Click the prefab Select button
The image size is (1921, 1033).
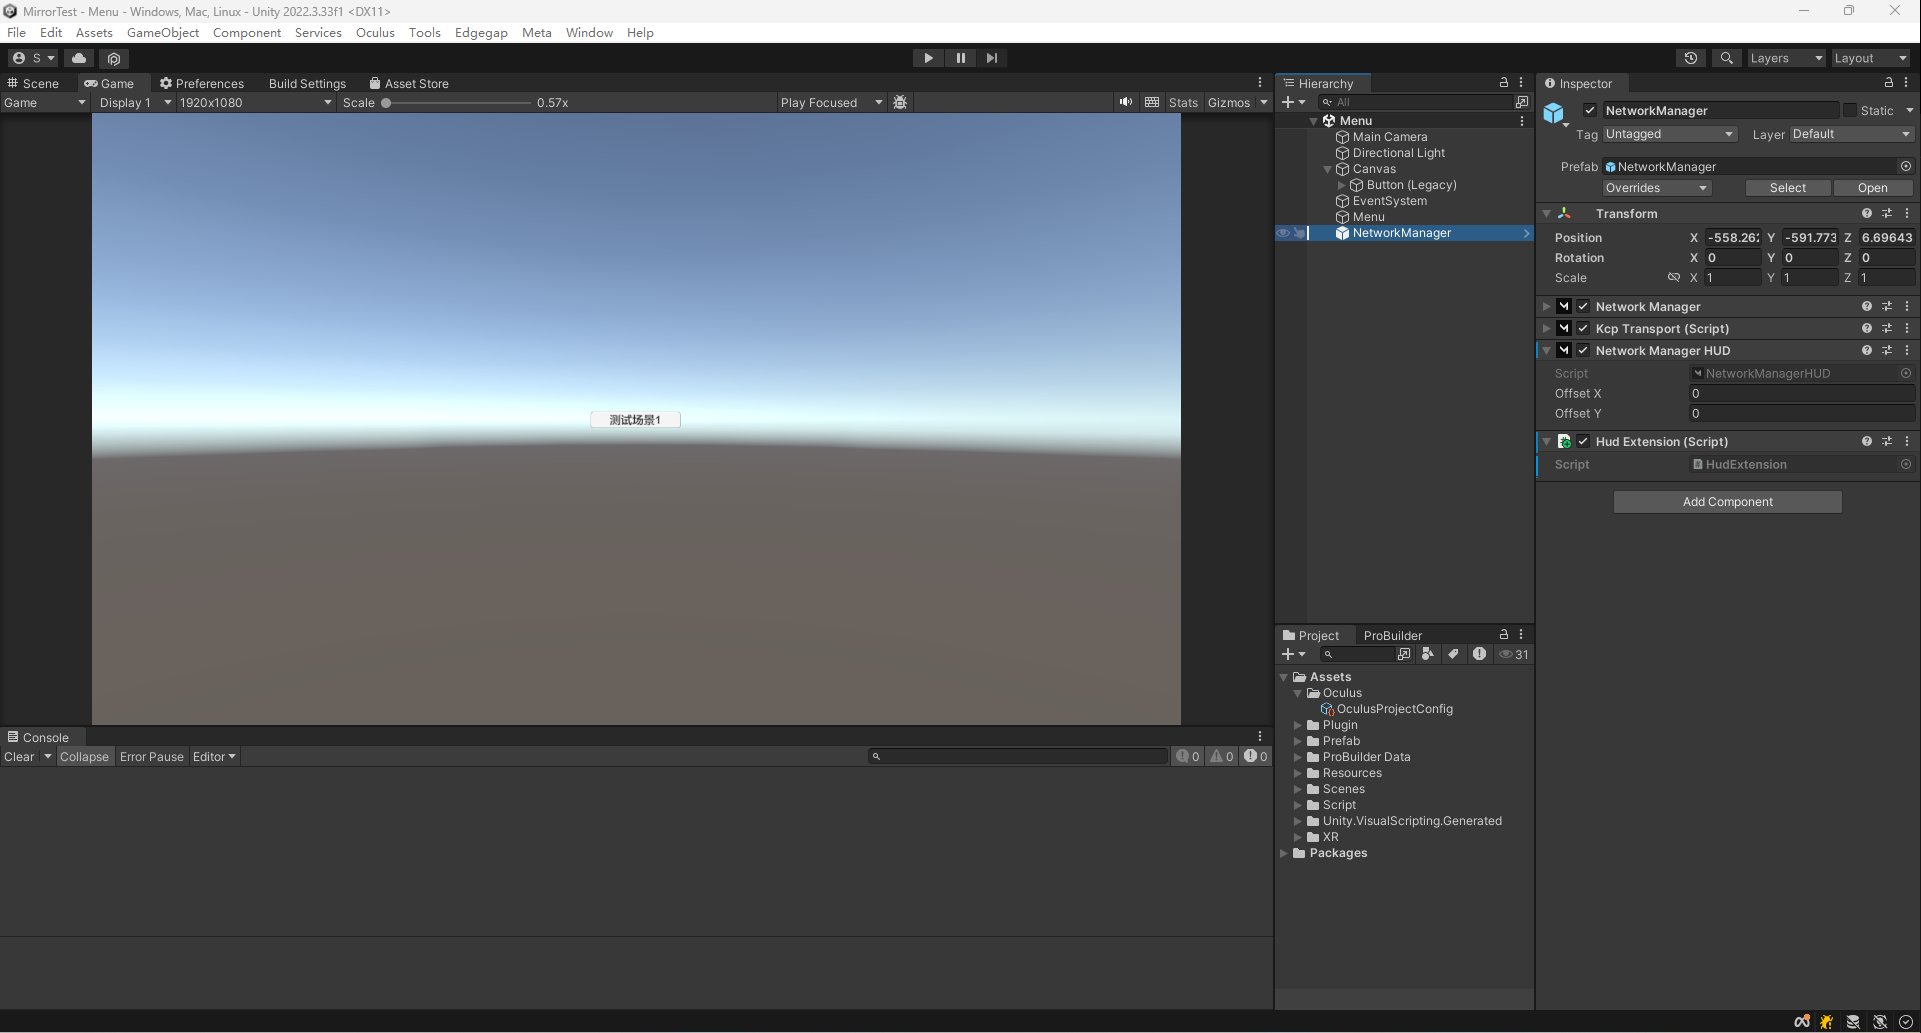[x=1788, y=188]
